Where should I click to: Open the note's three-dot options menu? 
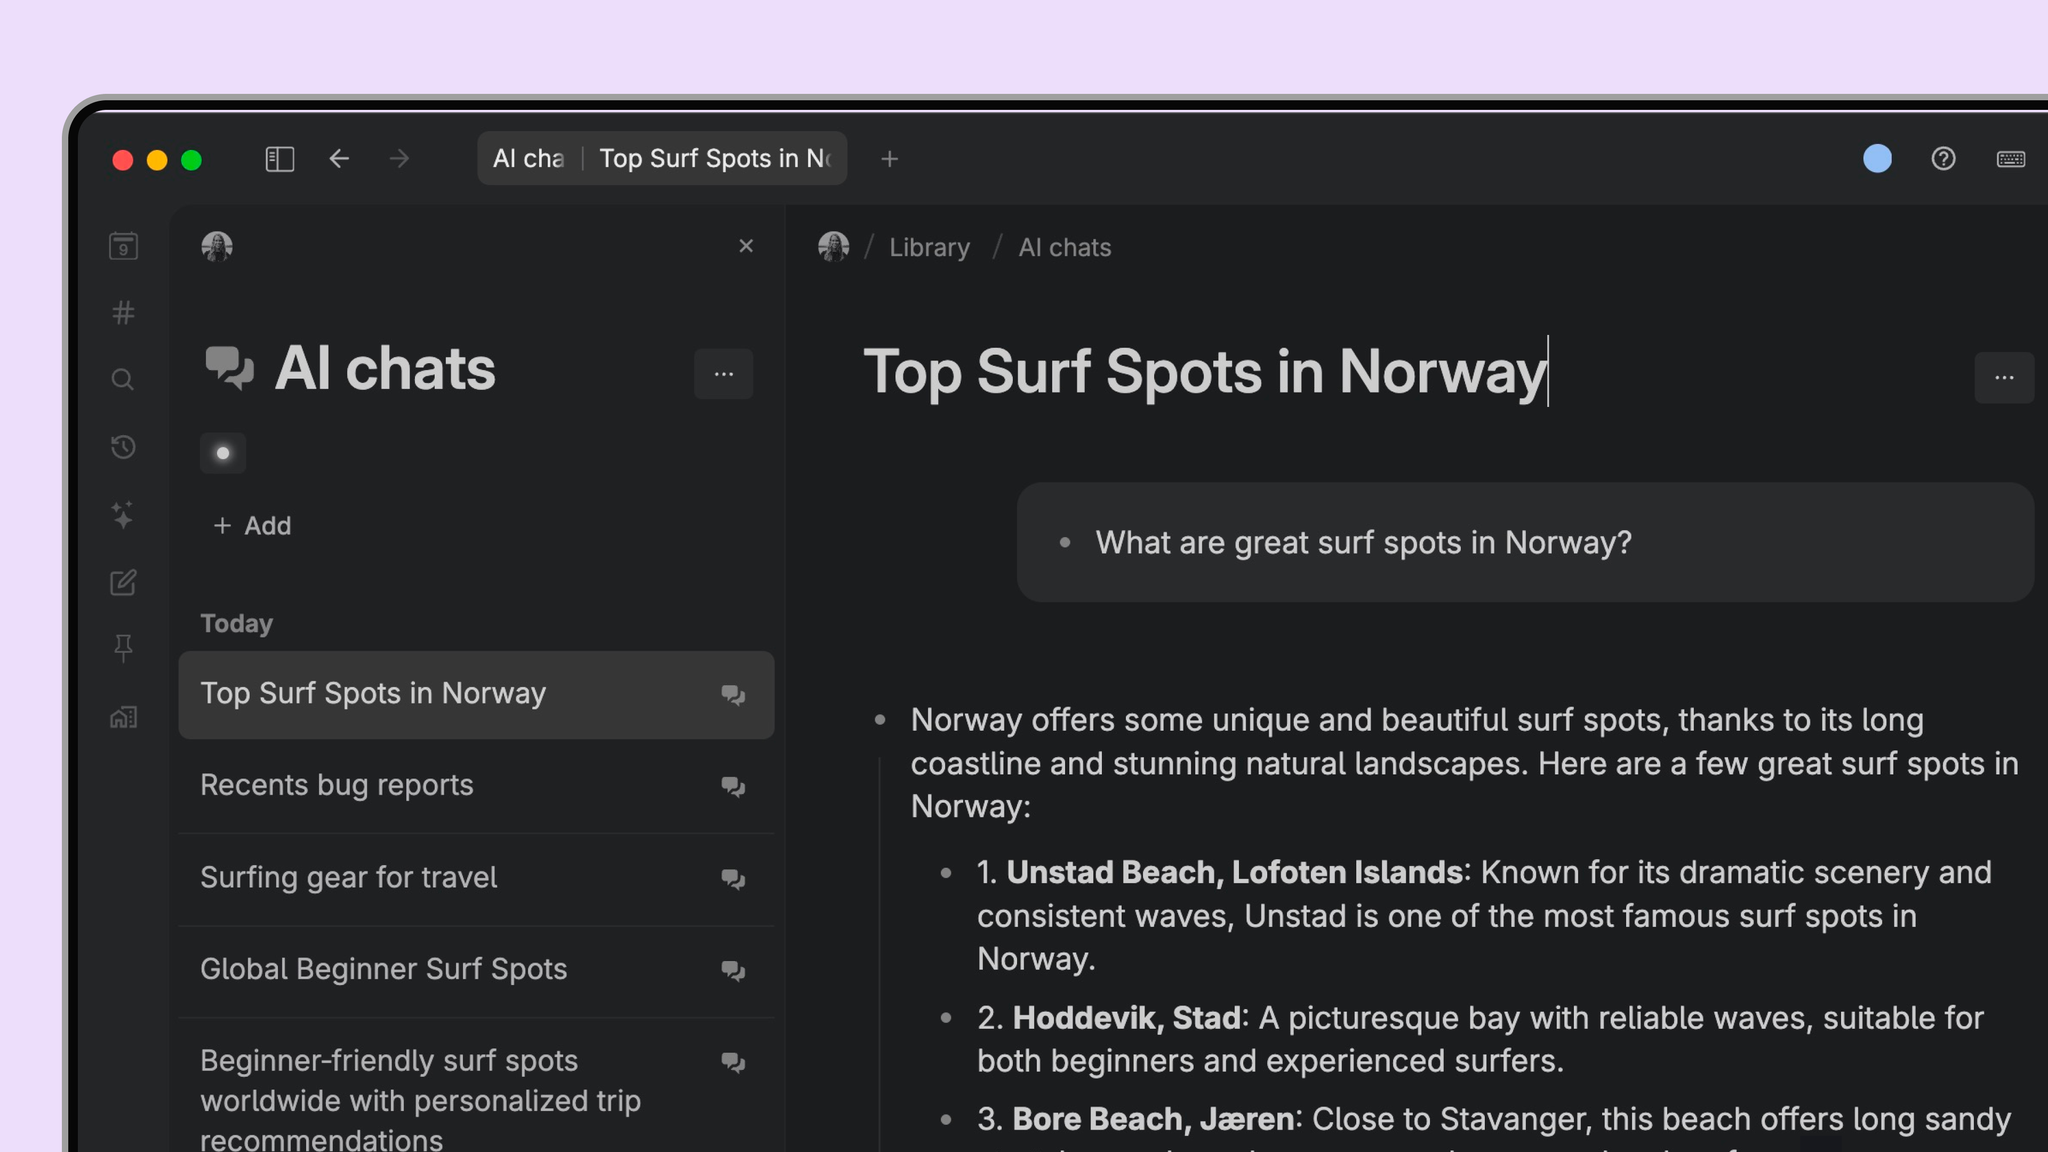pos(2003,378)
